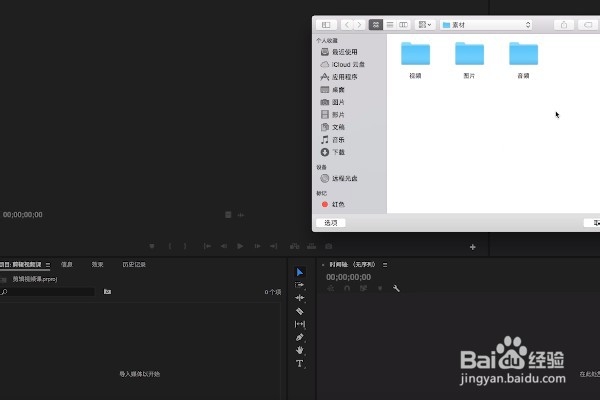Go to In point in monitor

pos(207,246)
